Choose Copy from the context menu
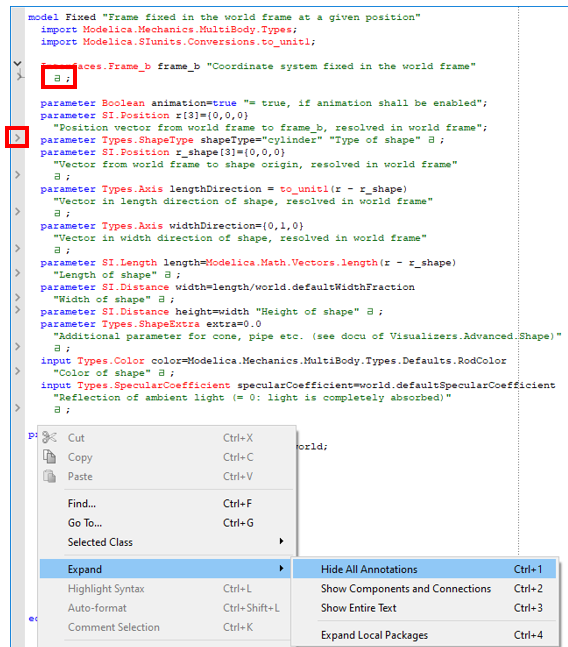This screenshot has height=647, width=568. (x=167, y=457)
